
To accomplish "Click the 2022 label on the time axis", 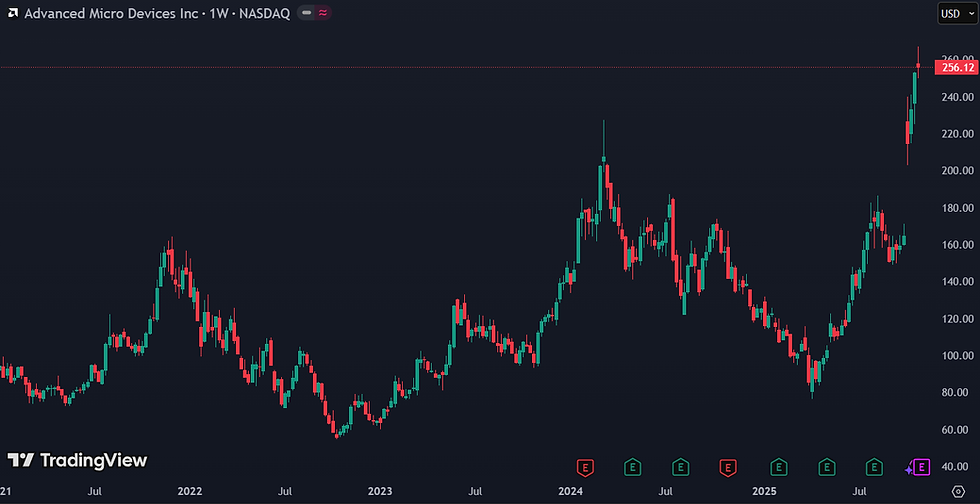I will pyautogui.click(x=190, y=491).
